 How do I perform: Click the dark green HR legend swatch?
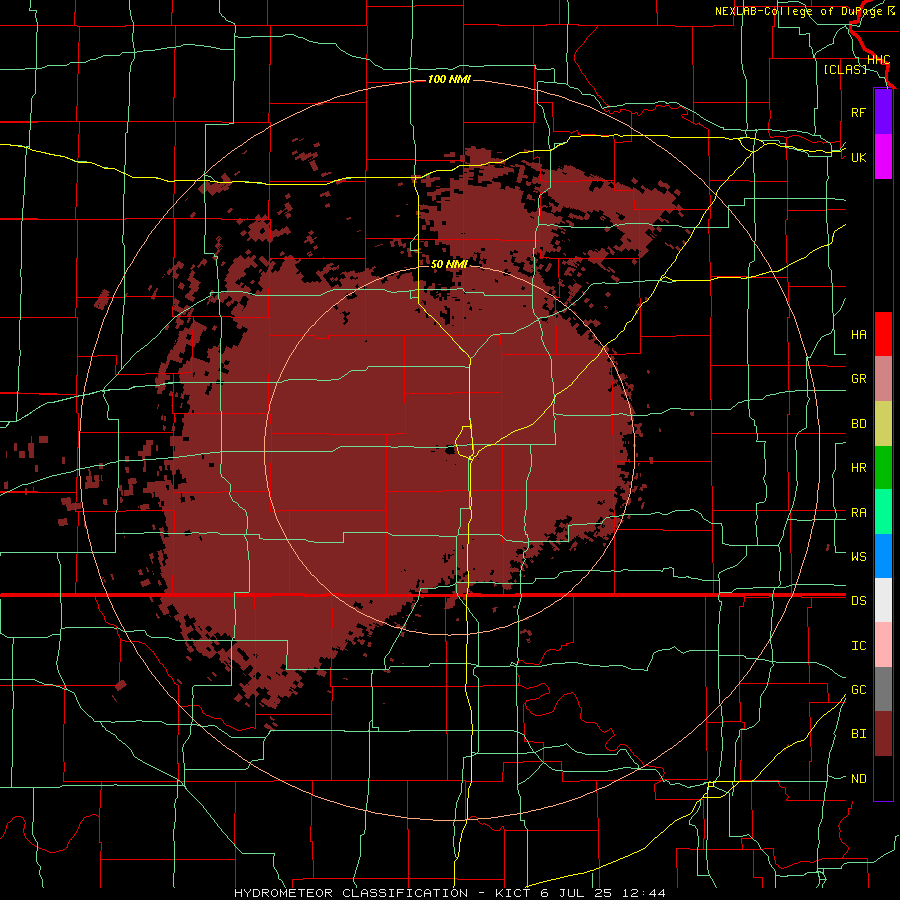point(883,467)
